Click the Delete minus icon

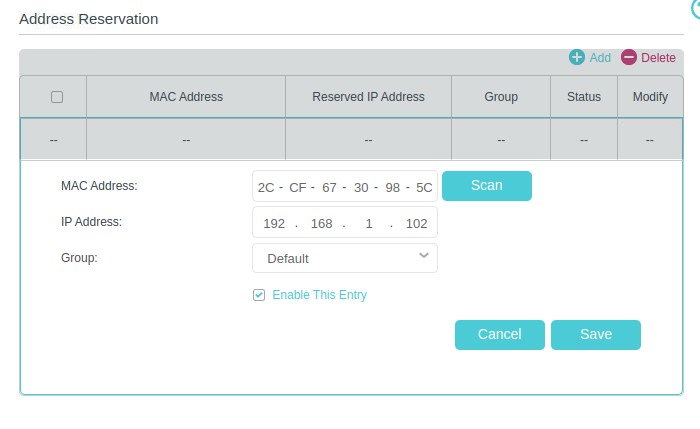point(629,58)
